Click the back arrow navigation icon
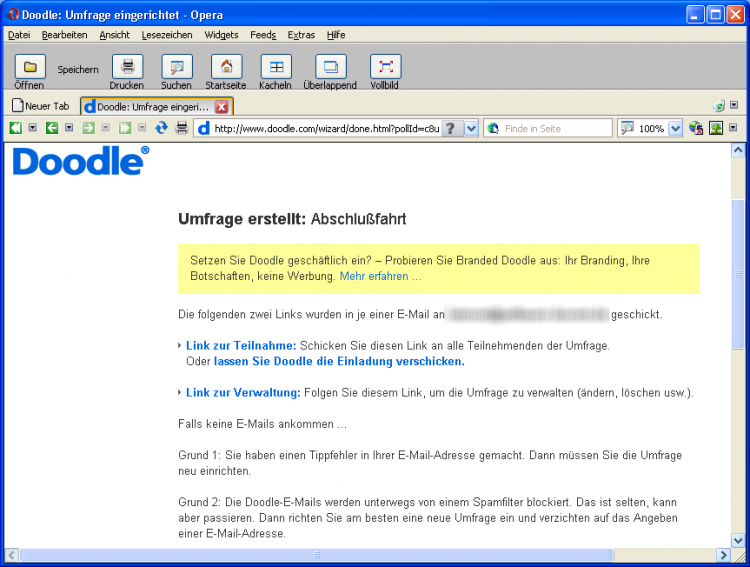The image size is (750, 567). point(52,128)
